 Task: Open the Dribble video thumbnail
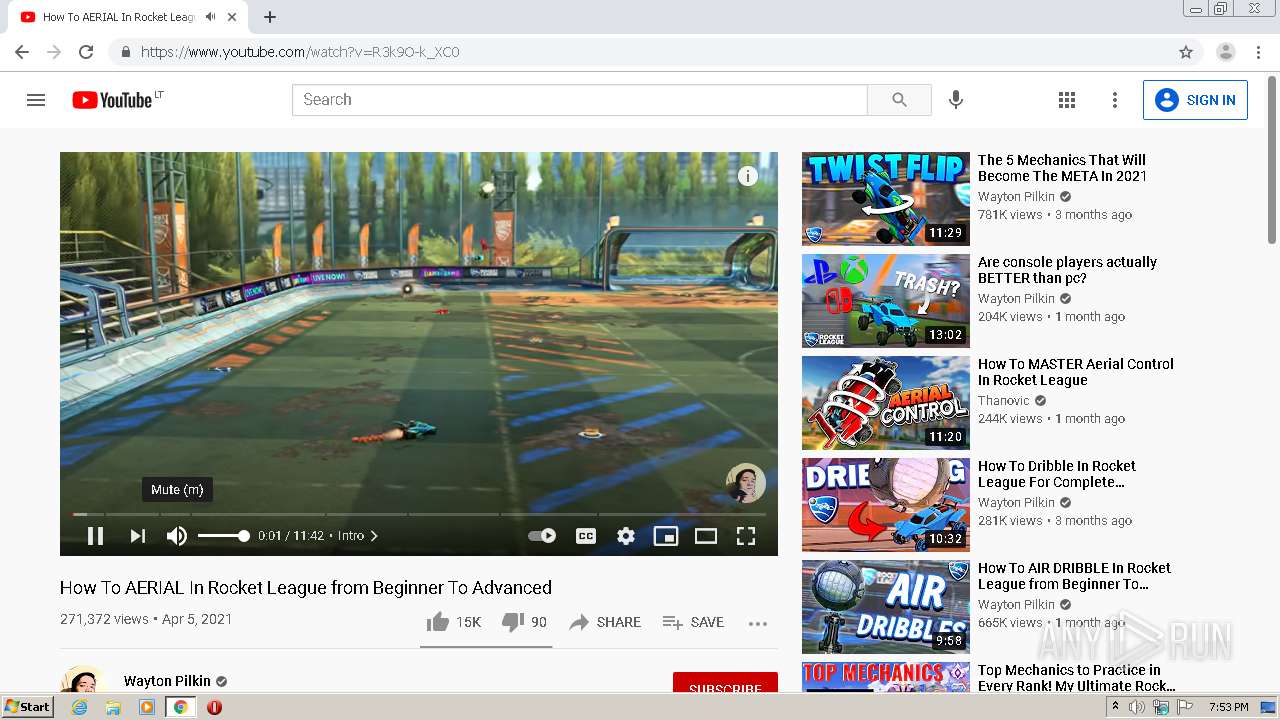(886, 505)
